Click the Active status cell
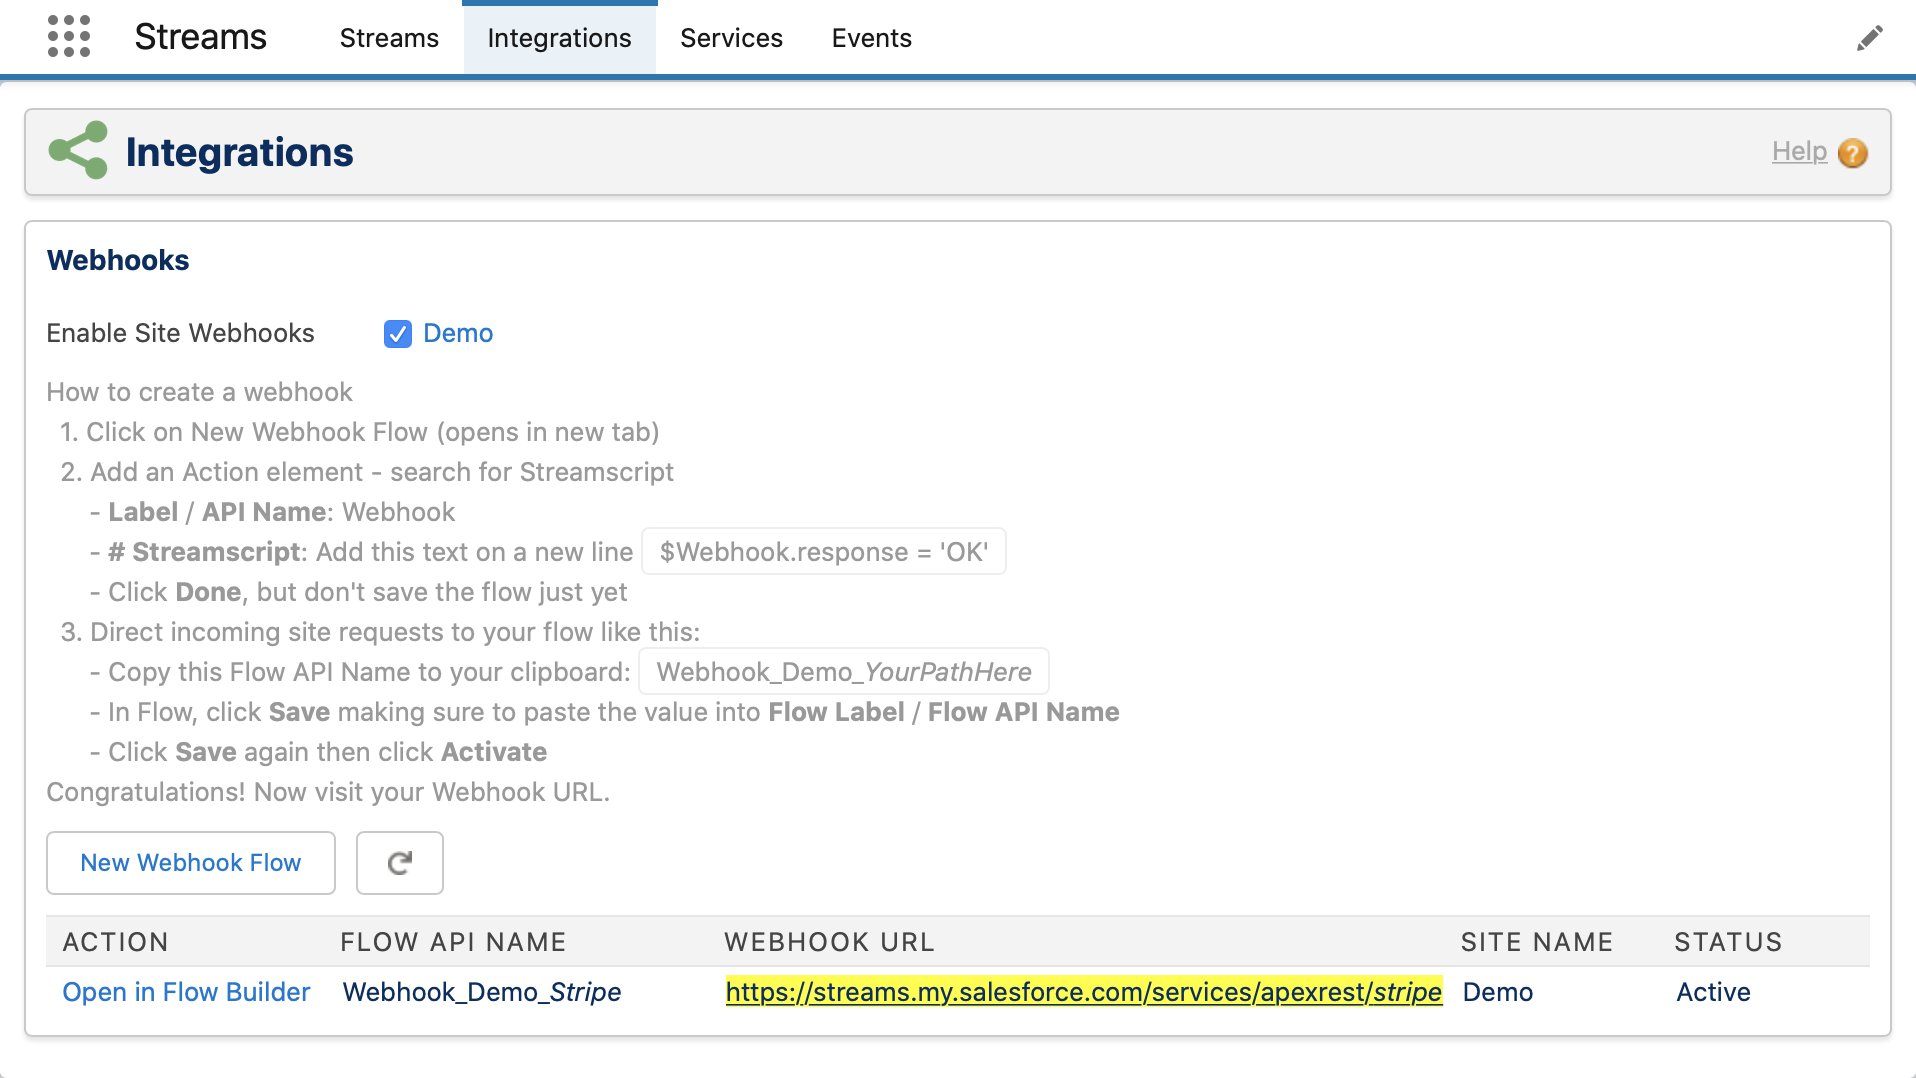This screenshot has height=1078, width=1916. [x=1713, y=992]
